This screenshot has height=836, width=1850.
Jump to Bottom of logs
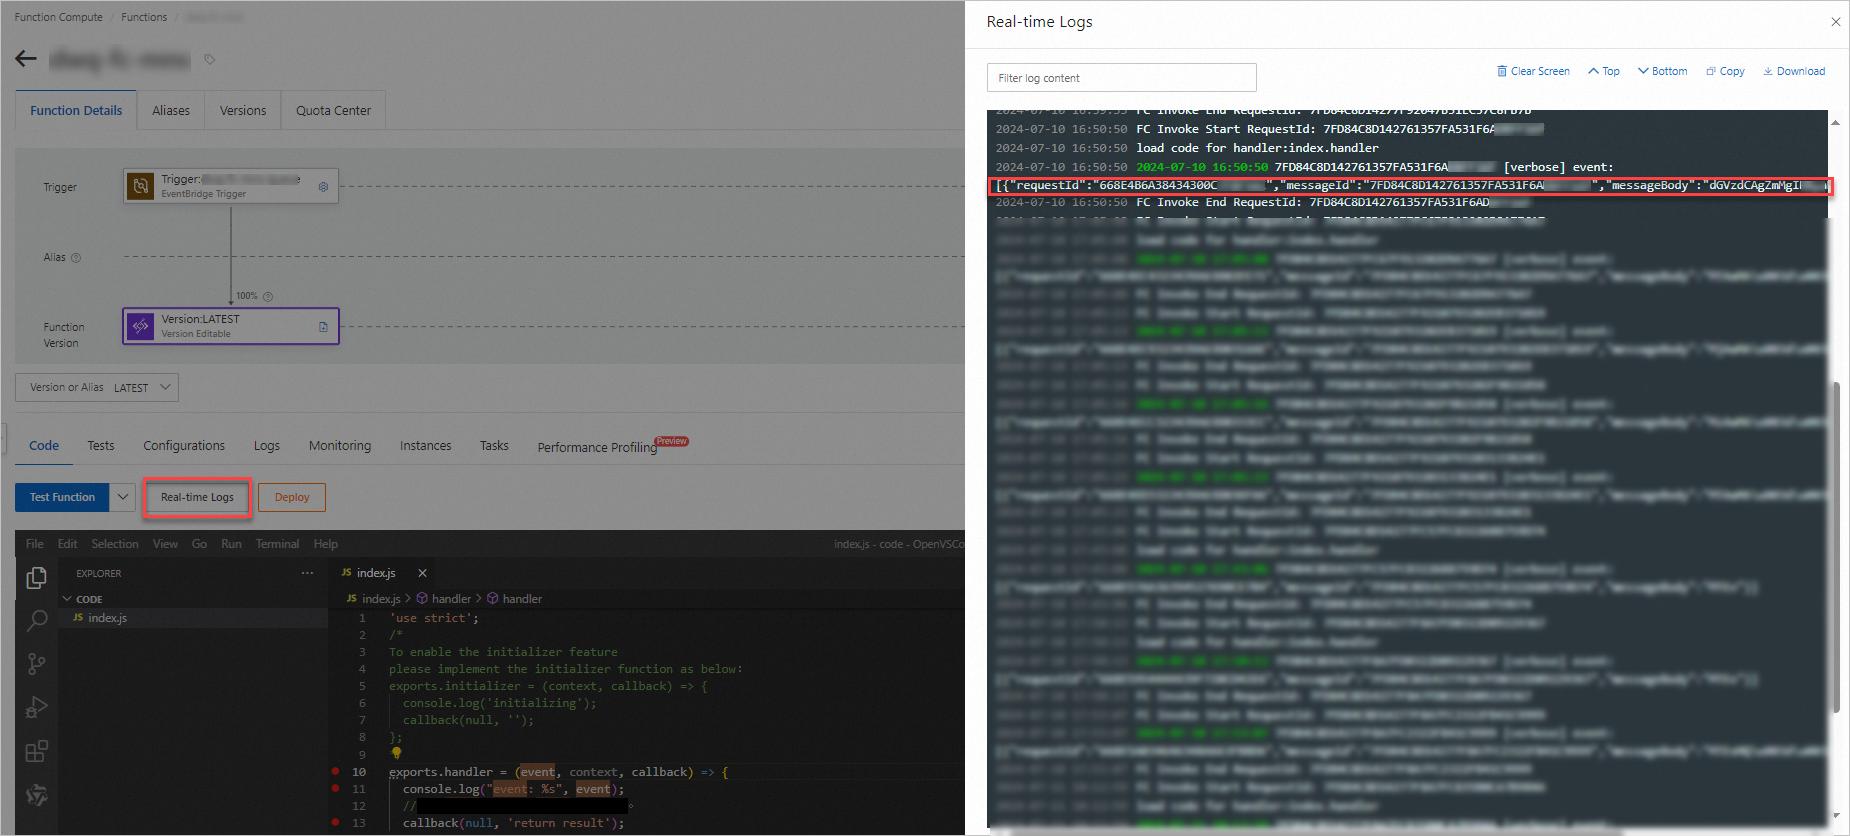click(1662, 71)
